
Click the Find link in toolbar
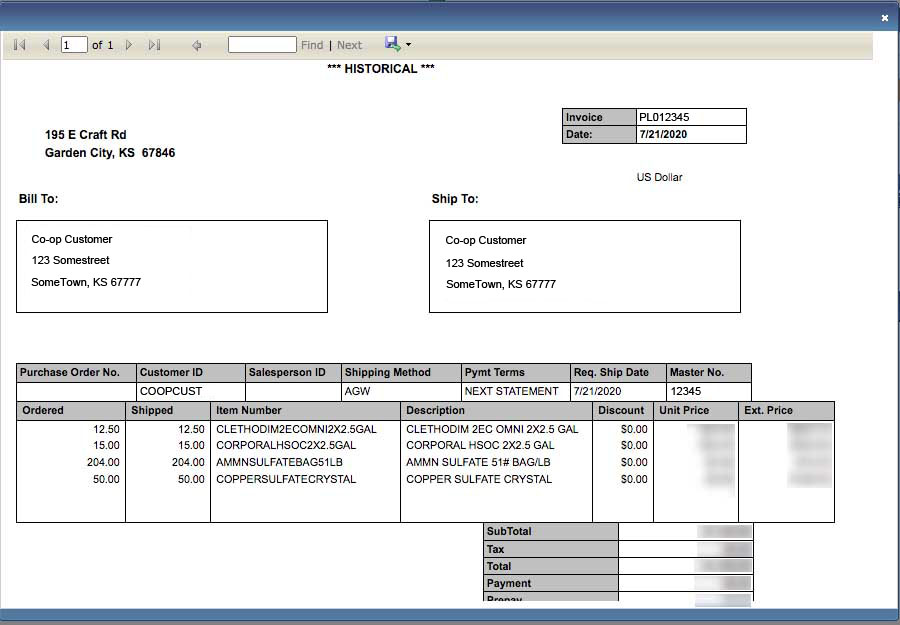coord(312,45)
